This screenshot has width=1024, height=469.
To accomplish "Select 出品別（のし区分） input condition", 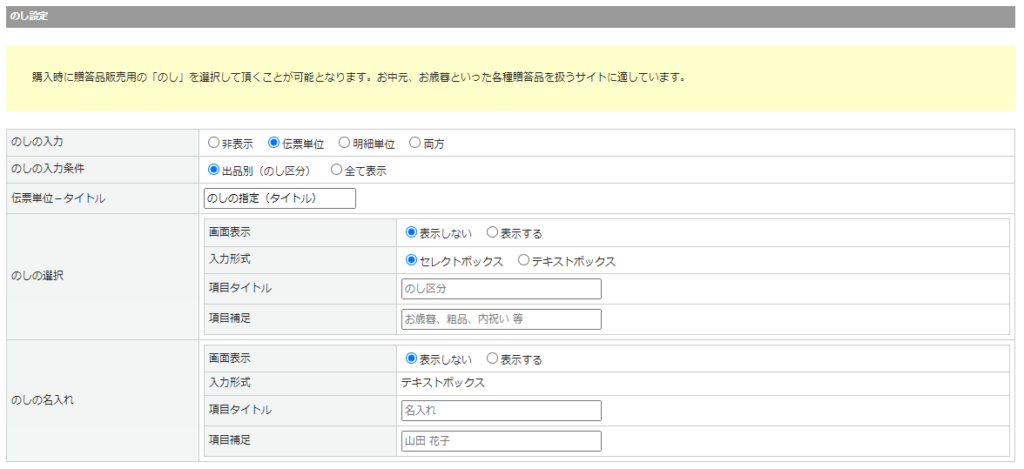I will point(213,170).
